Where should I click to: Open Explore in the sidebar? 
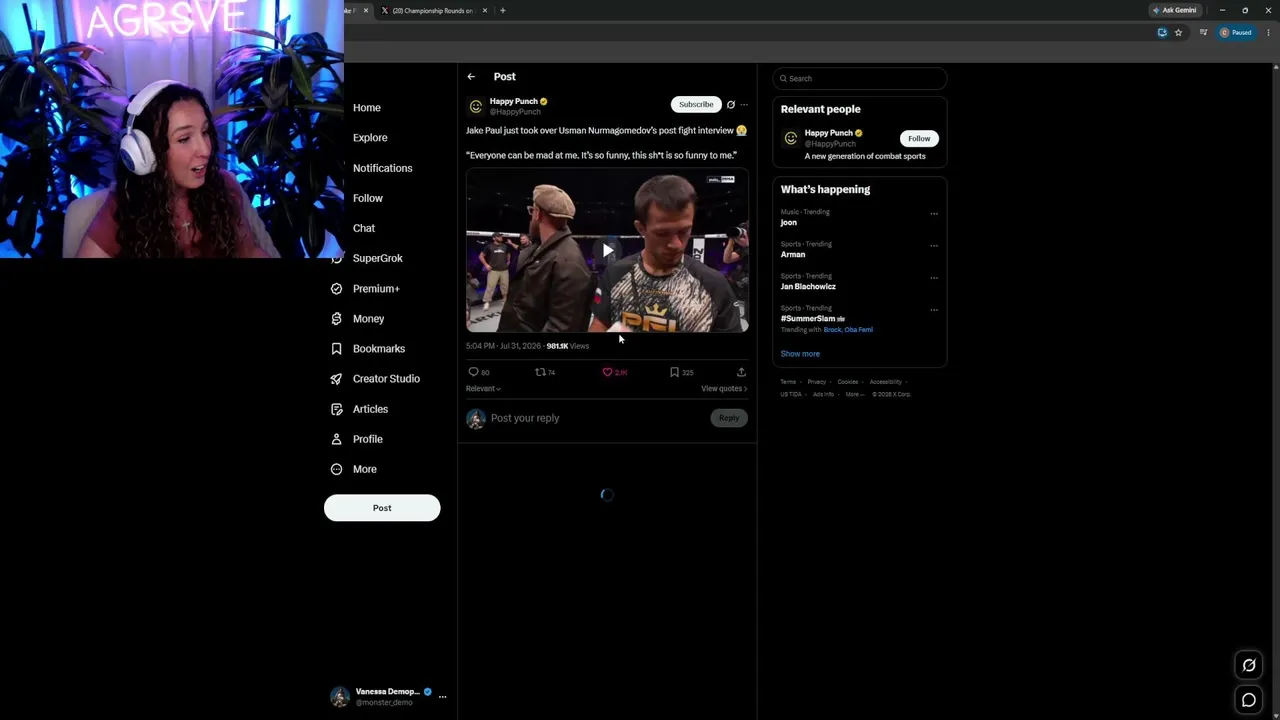369,137
